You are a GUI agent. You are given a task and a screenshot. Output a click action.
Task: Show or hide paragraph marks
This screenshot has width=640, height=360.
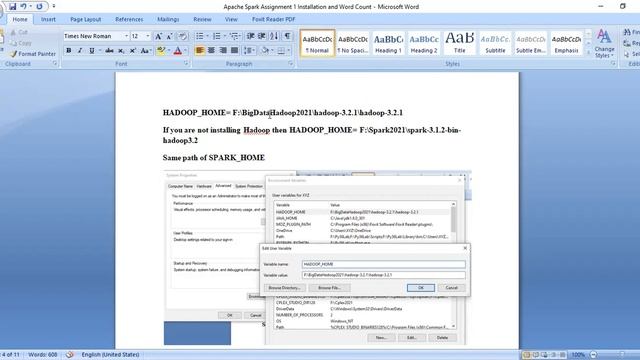(x=288, y=36)
